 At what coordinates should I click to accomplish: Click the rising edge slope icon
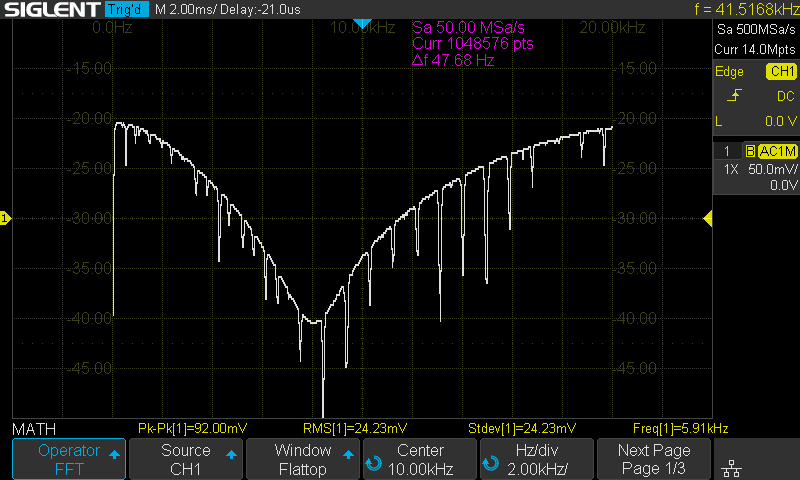[x=734, y=96]
